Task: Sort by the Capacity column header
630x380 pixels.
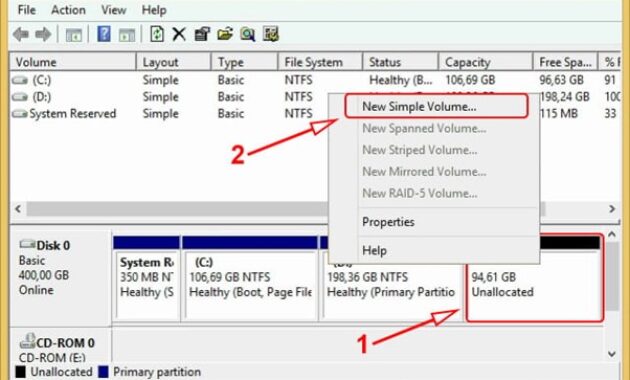Action: (x=485, y=62)
